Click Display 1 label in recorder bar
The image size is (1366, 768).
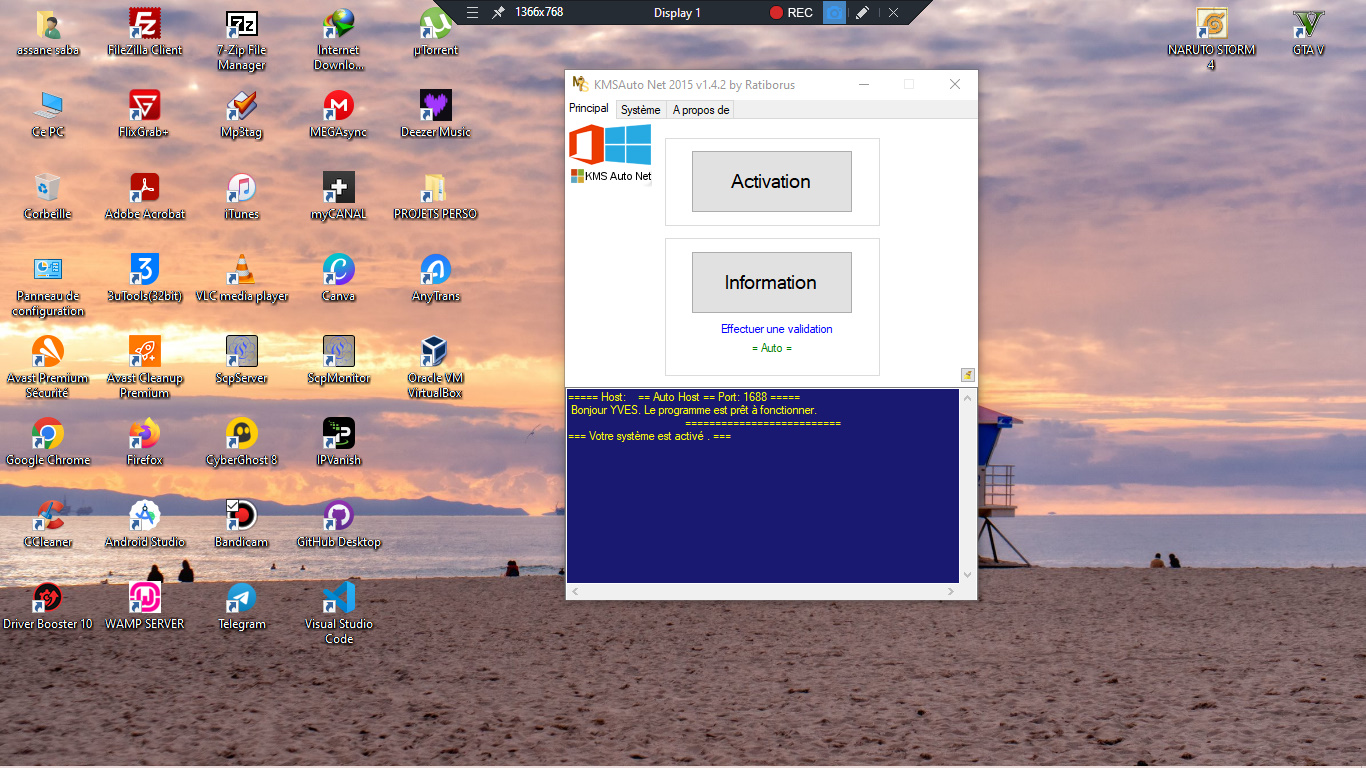tap(677, 12)
